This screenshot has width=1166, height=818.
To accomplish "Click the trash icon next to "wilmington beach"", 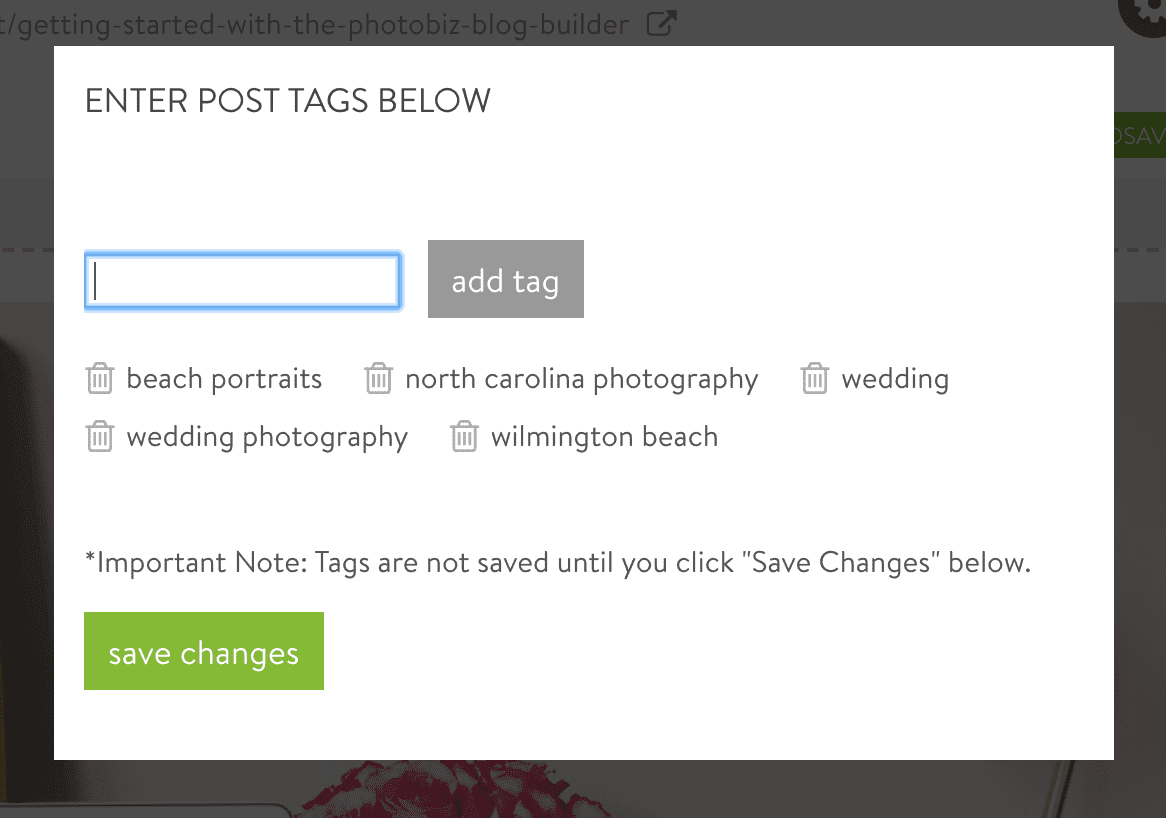I will (x=464, y=436).
